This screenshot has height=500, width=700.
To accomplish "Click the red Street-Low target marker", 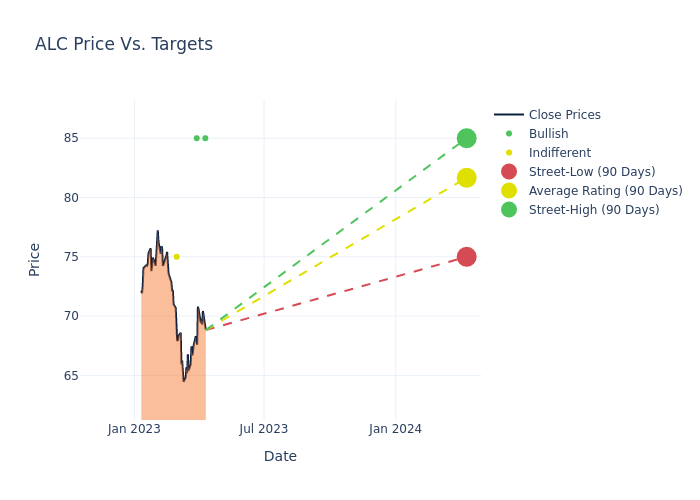I will click(466, 257).
